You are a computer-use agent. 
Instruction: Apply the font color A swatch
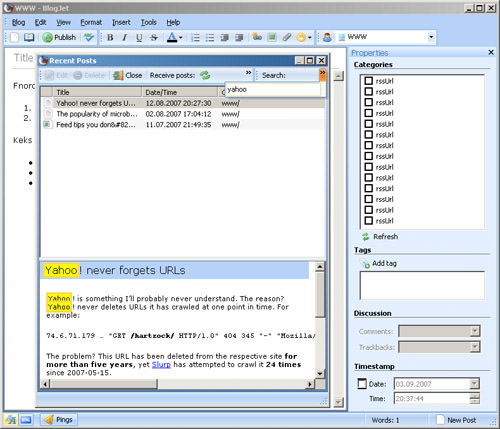[172, 37]
